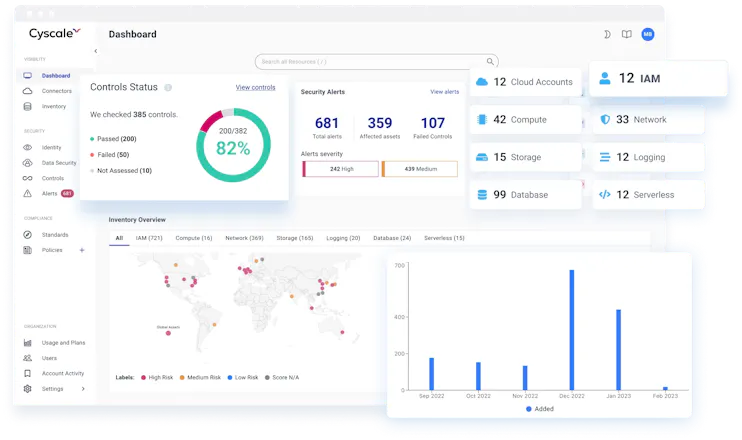742x440 pixels.
Task: Toggle Medium Risk map label
Action: click(x=200, y=378)
